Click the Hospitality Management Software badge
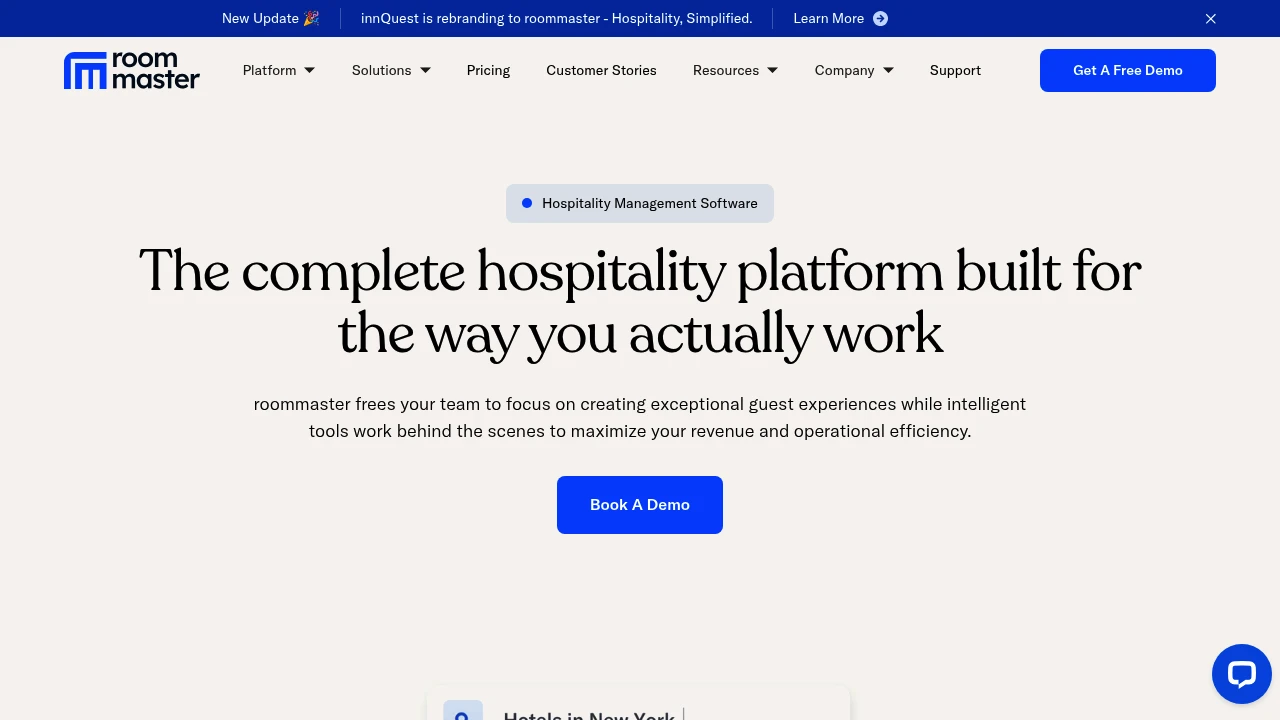Image resolution: width=1280 pixels, height=720 pixels. [640, 203]
